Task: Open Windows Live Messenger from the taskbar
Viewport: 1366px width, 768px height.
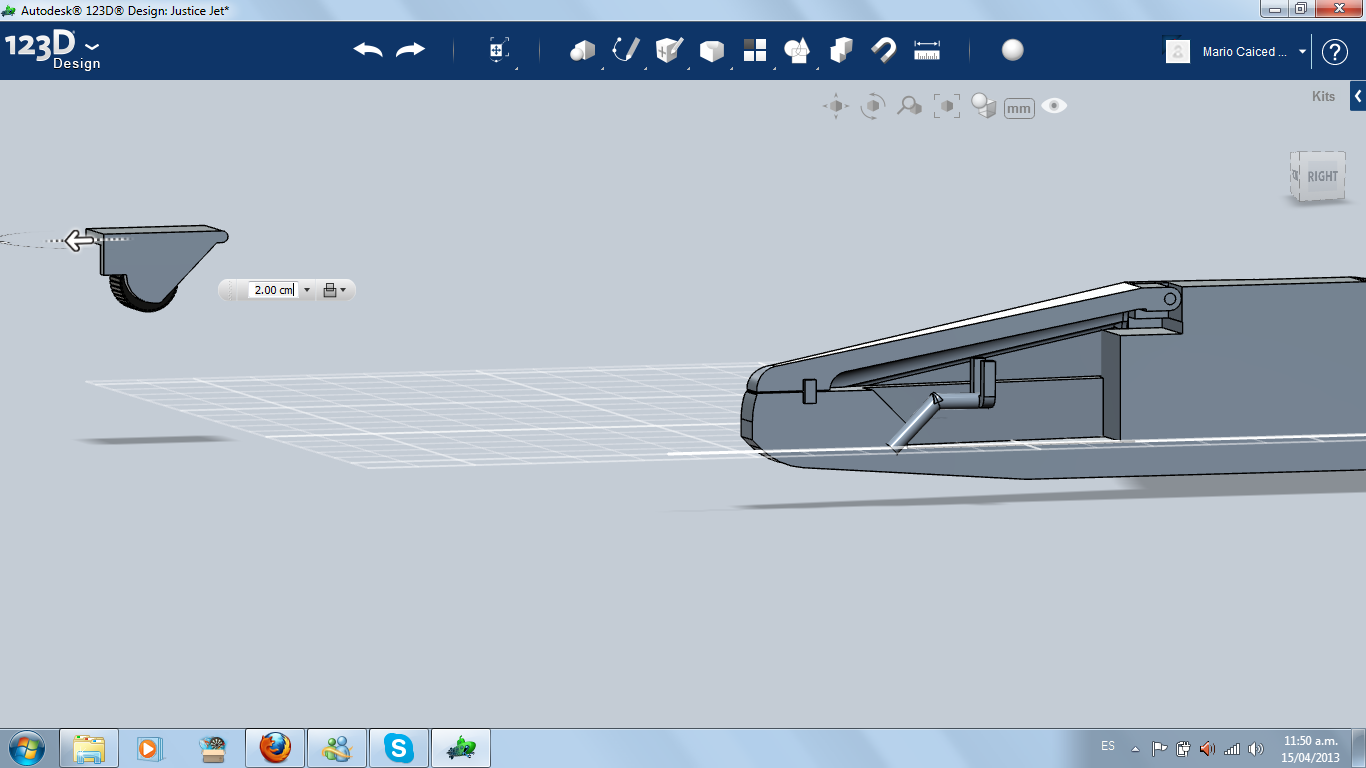Action: tap(337, 748)
